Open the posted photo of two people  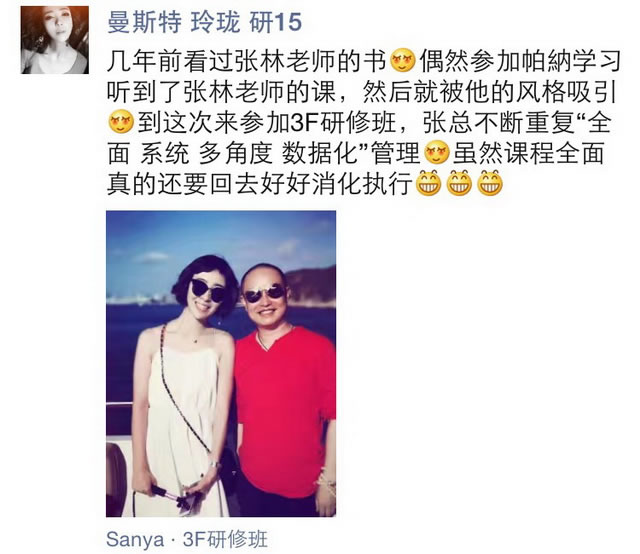pyautogui.click(x=221, y=364)
